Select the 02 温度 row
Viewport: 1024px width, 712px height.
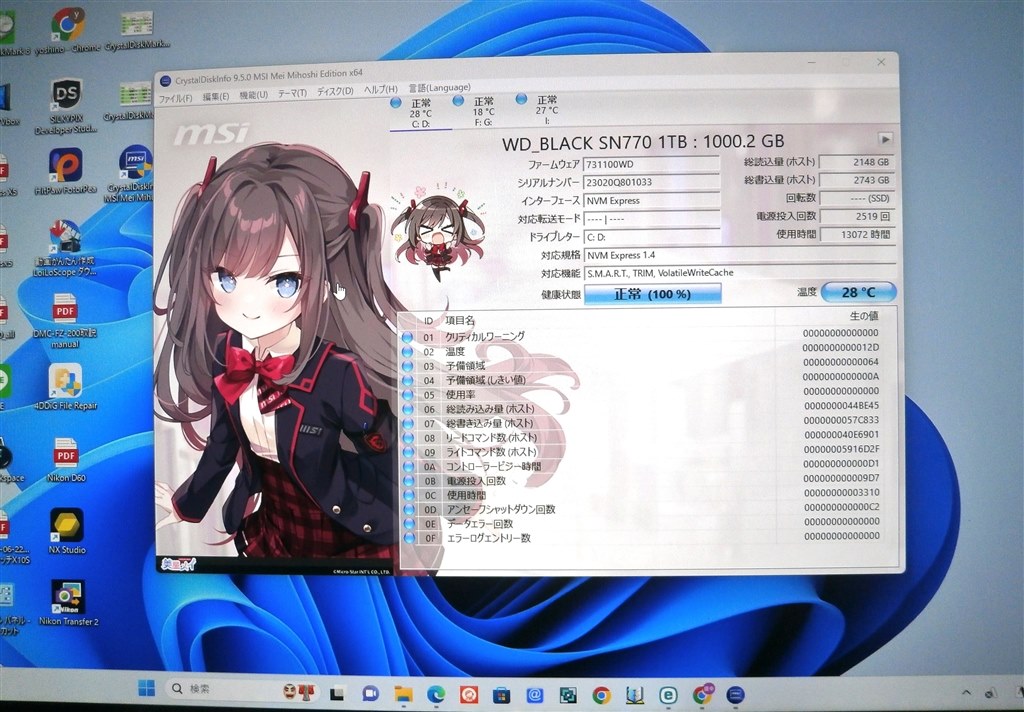tap(647, 351)
